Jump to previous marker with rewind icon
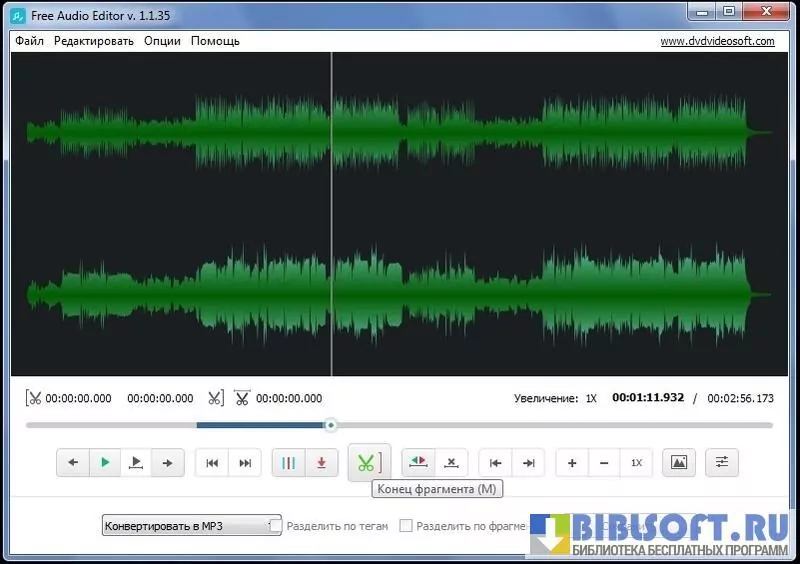This screenshot has width=800, height=564. click(212, 463)
